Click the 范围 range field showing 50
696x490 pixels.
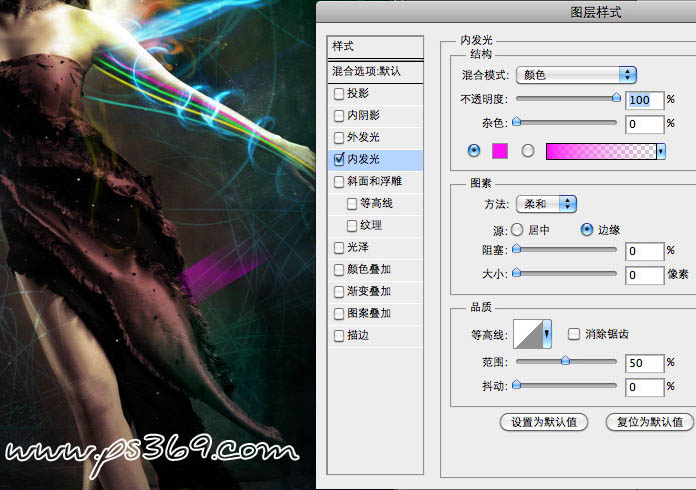point(645,363)
